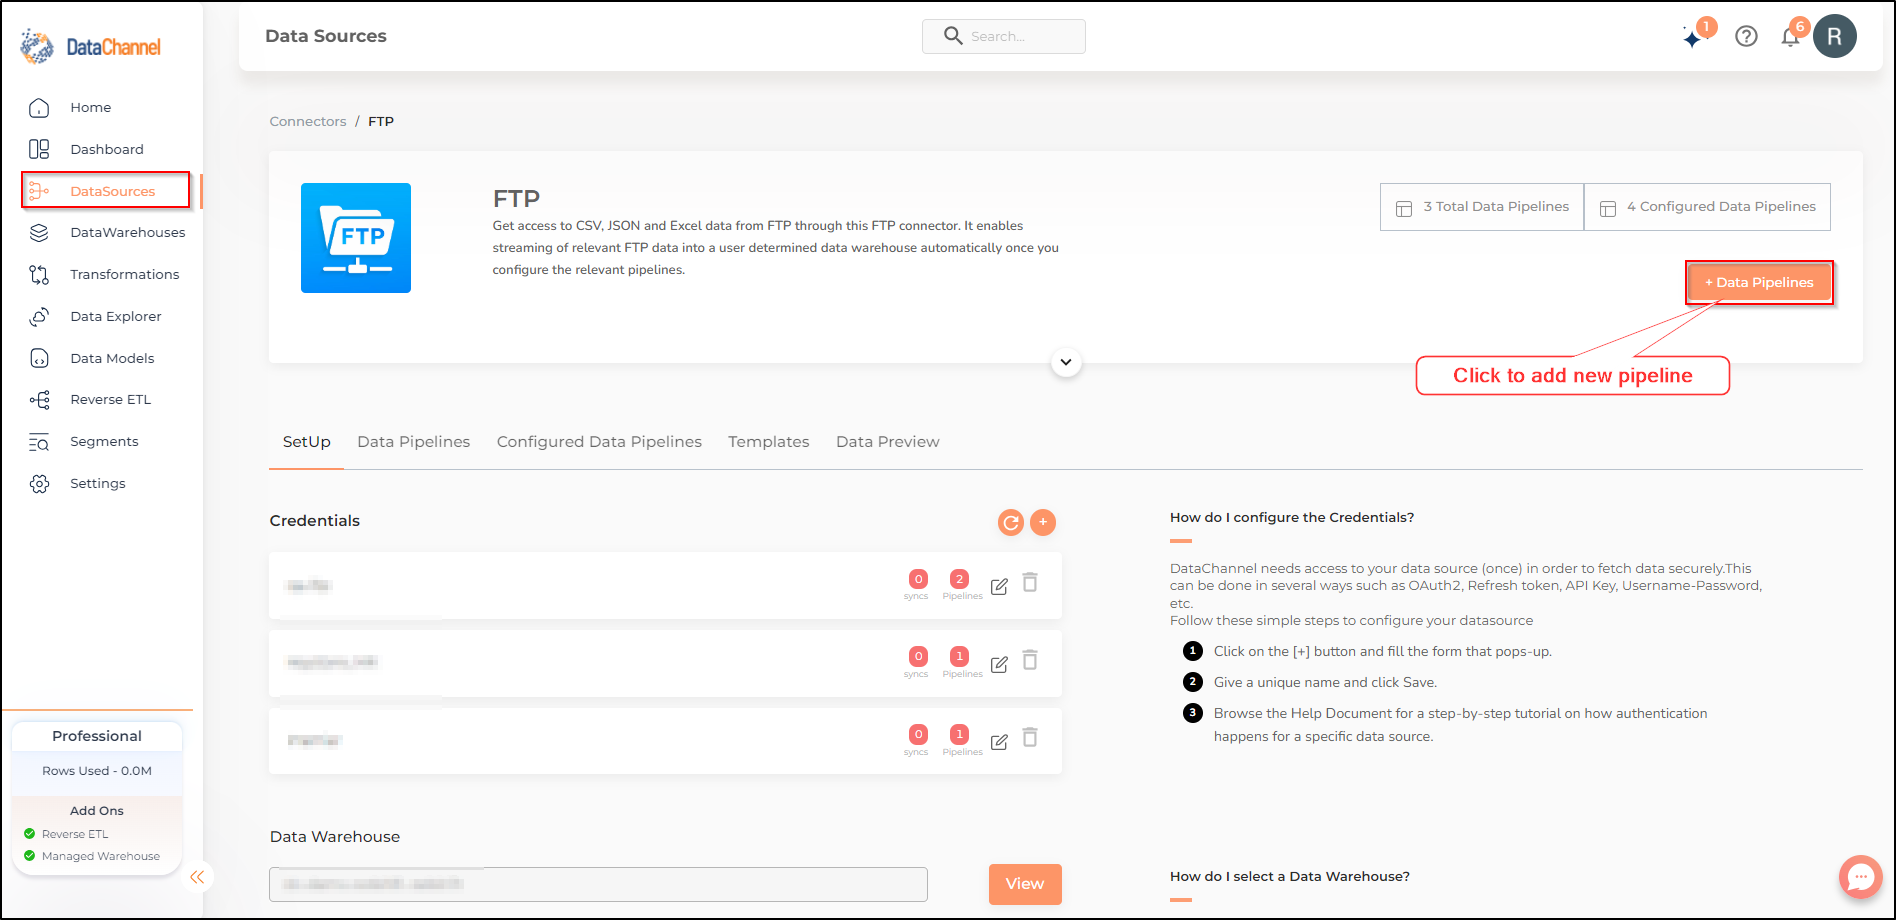The height and width of the screenshot is (920, 1896).
Task: Open the Templates tab
Action: [768, 442]
